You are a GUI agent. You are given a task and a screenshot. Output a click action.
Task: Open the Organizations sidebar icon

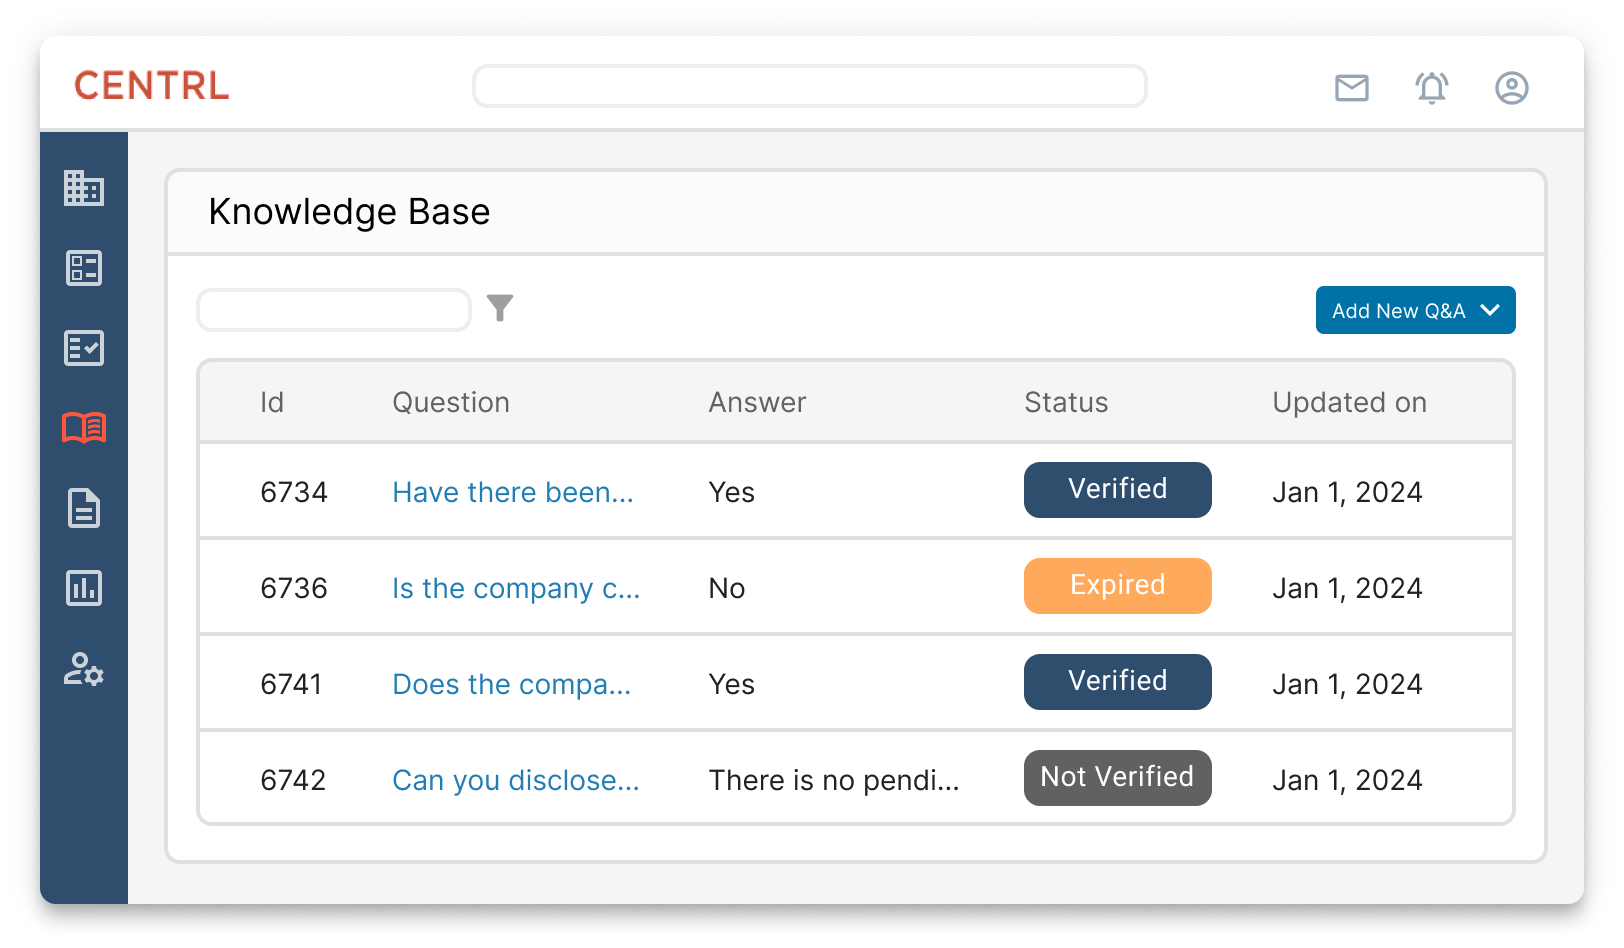pos(85,189)
